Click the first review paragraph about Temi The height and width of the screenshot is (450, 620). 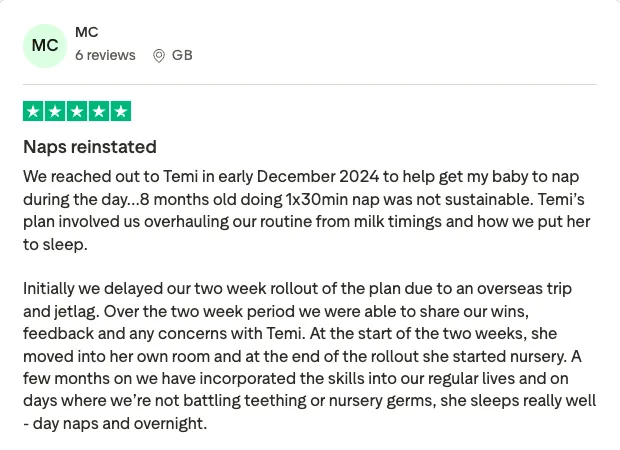click(x=307, y=210)
